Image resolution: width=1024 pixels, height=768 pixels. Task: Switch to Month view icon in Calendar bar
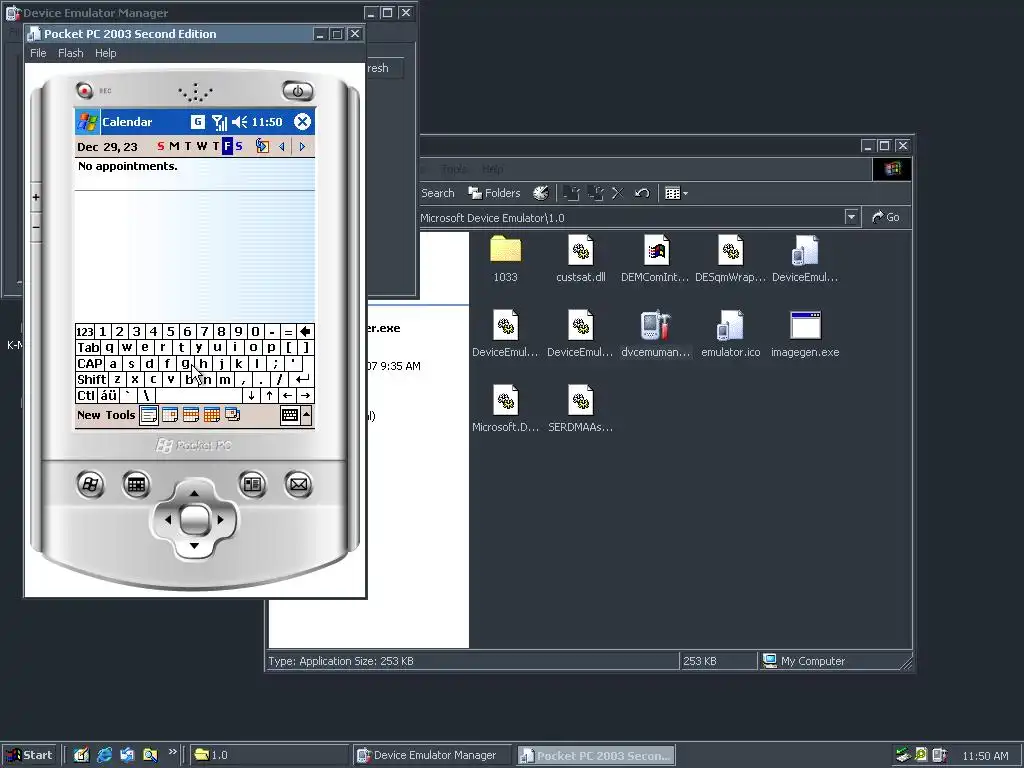coord(212,415)
